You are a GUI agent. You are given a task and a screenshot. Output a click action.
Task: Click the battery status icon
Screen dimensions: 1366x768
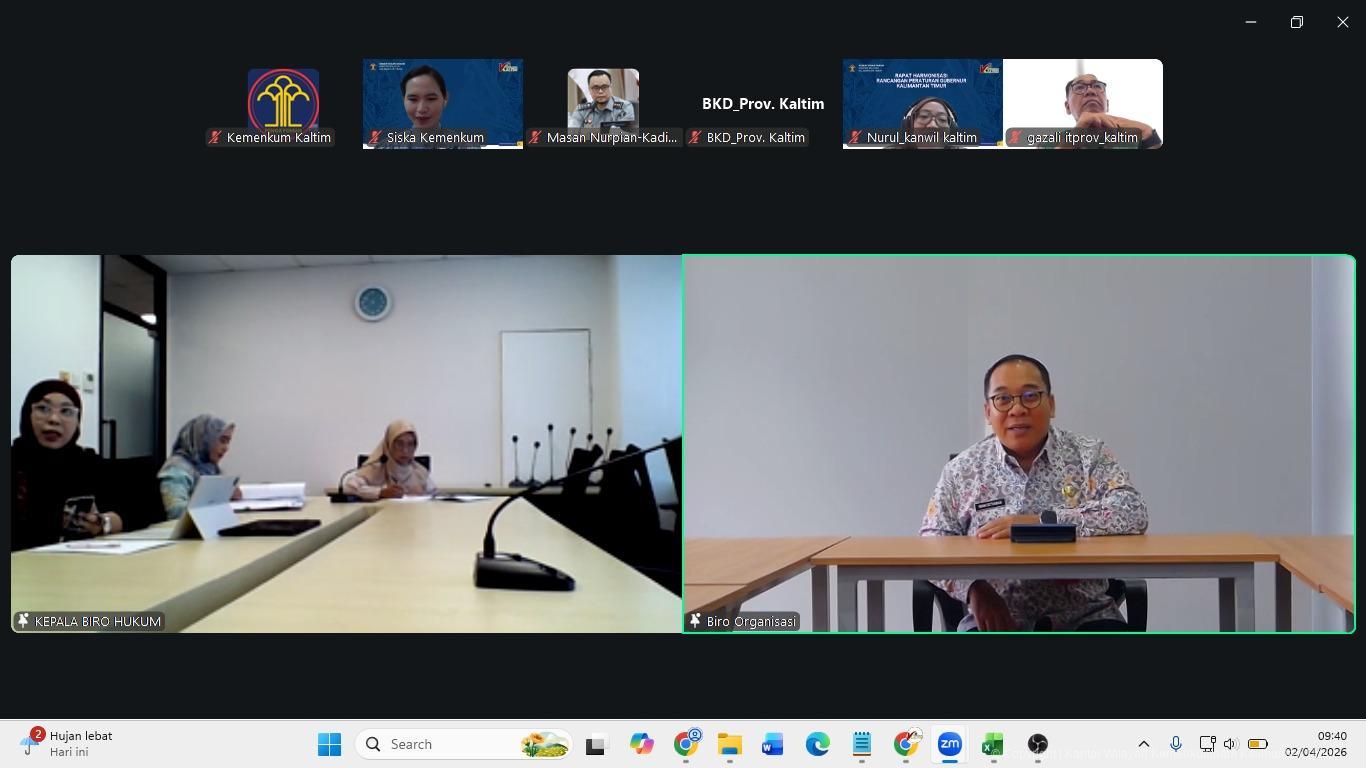[x=1258, y=744]
